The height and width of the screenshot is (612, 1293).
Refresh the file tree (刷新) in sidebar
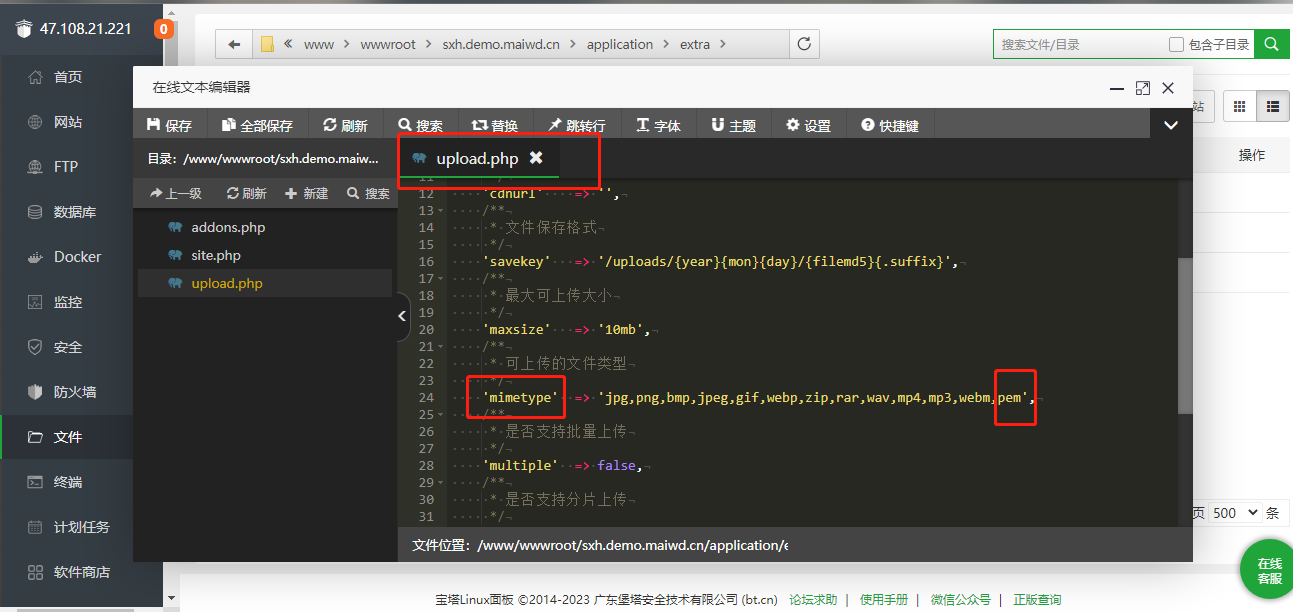[x=247, y=194]
